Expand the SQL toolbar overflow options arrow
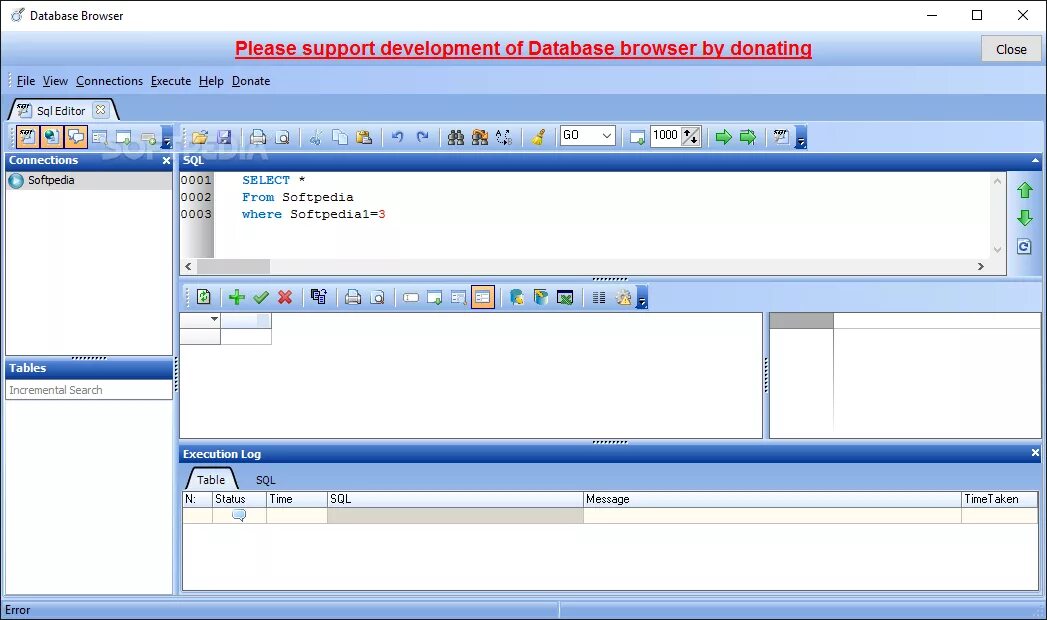This screenshot has width=1047, height=620. pyautogui.click(x=801, y=137)
